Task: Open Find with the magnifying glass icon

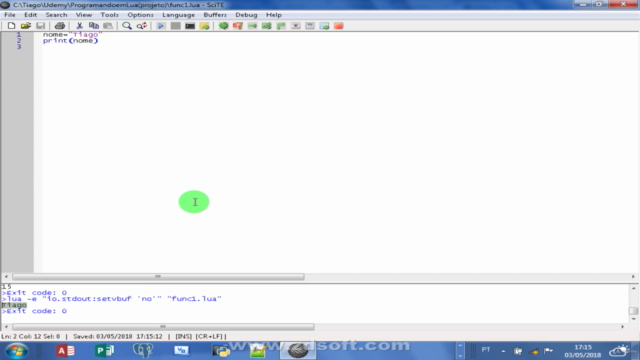Action: point(127,26)
